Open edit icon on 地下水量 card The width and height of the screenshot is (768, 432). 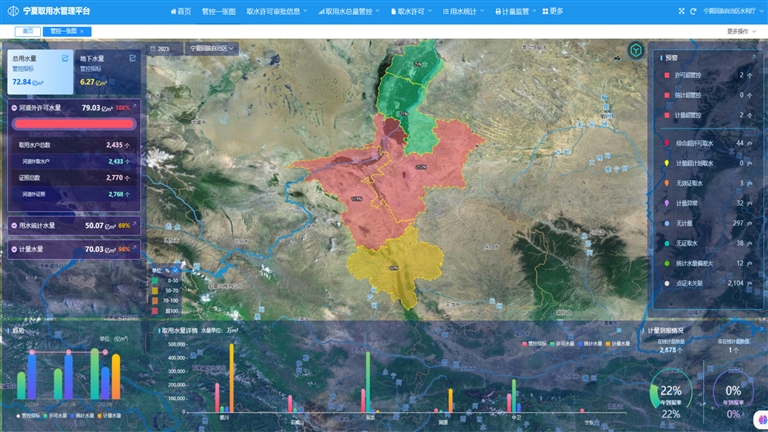click(133, 59)
